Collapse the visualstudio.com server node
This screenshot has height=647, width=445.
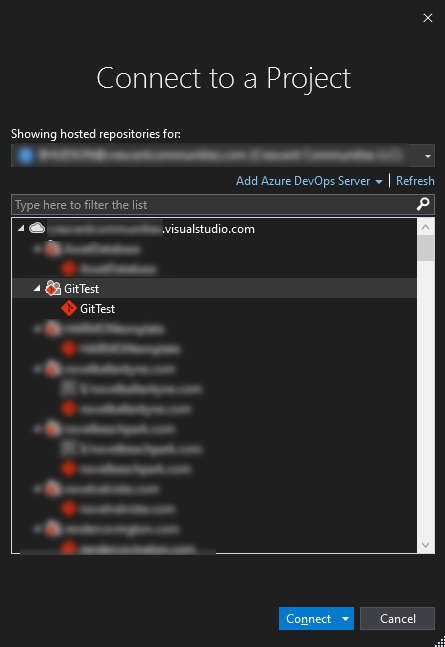click(x=21, y=228)
